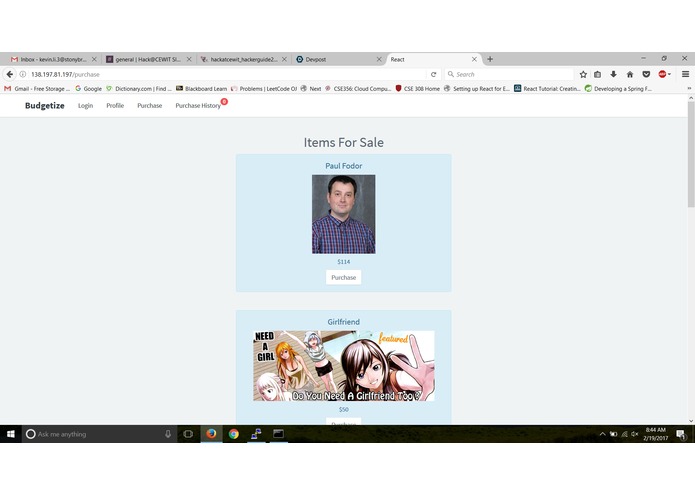Click the Cortana microphone icon

coord(168,434)
